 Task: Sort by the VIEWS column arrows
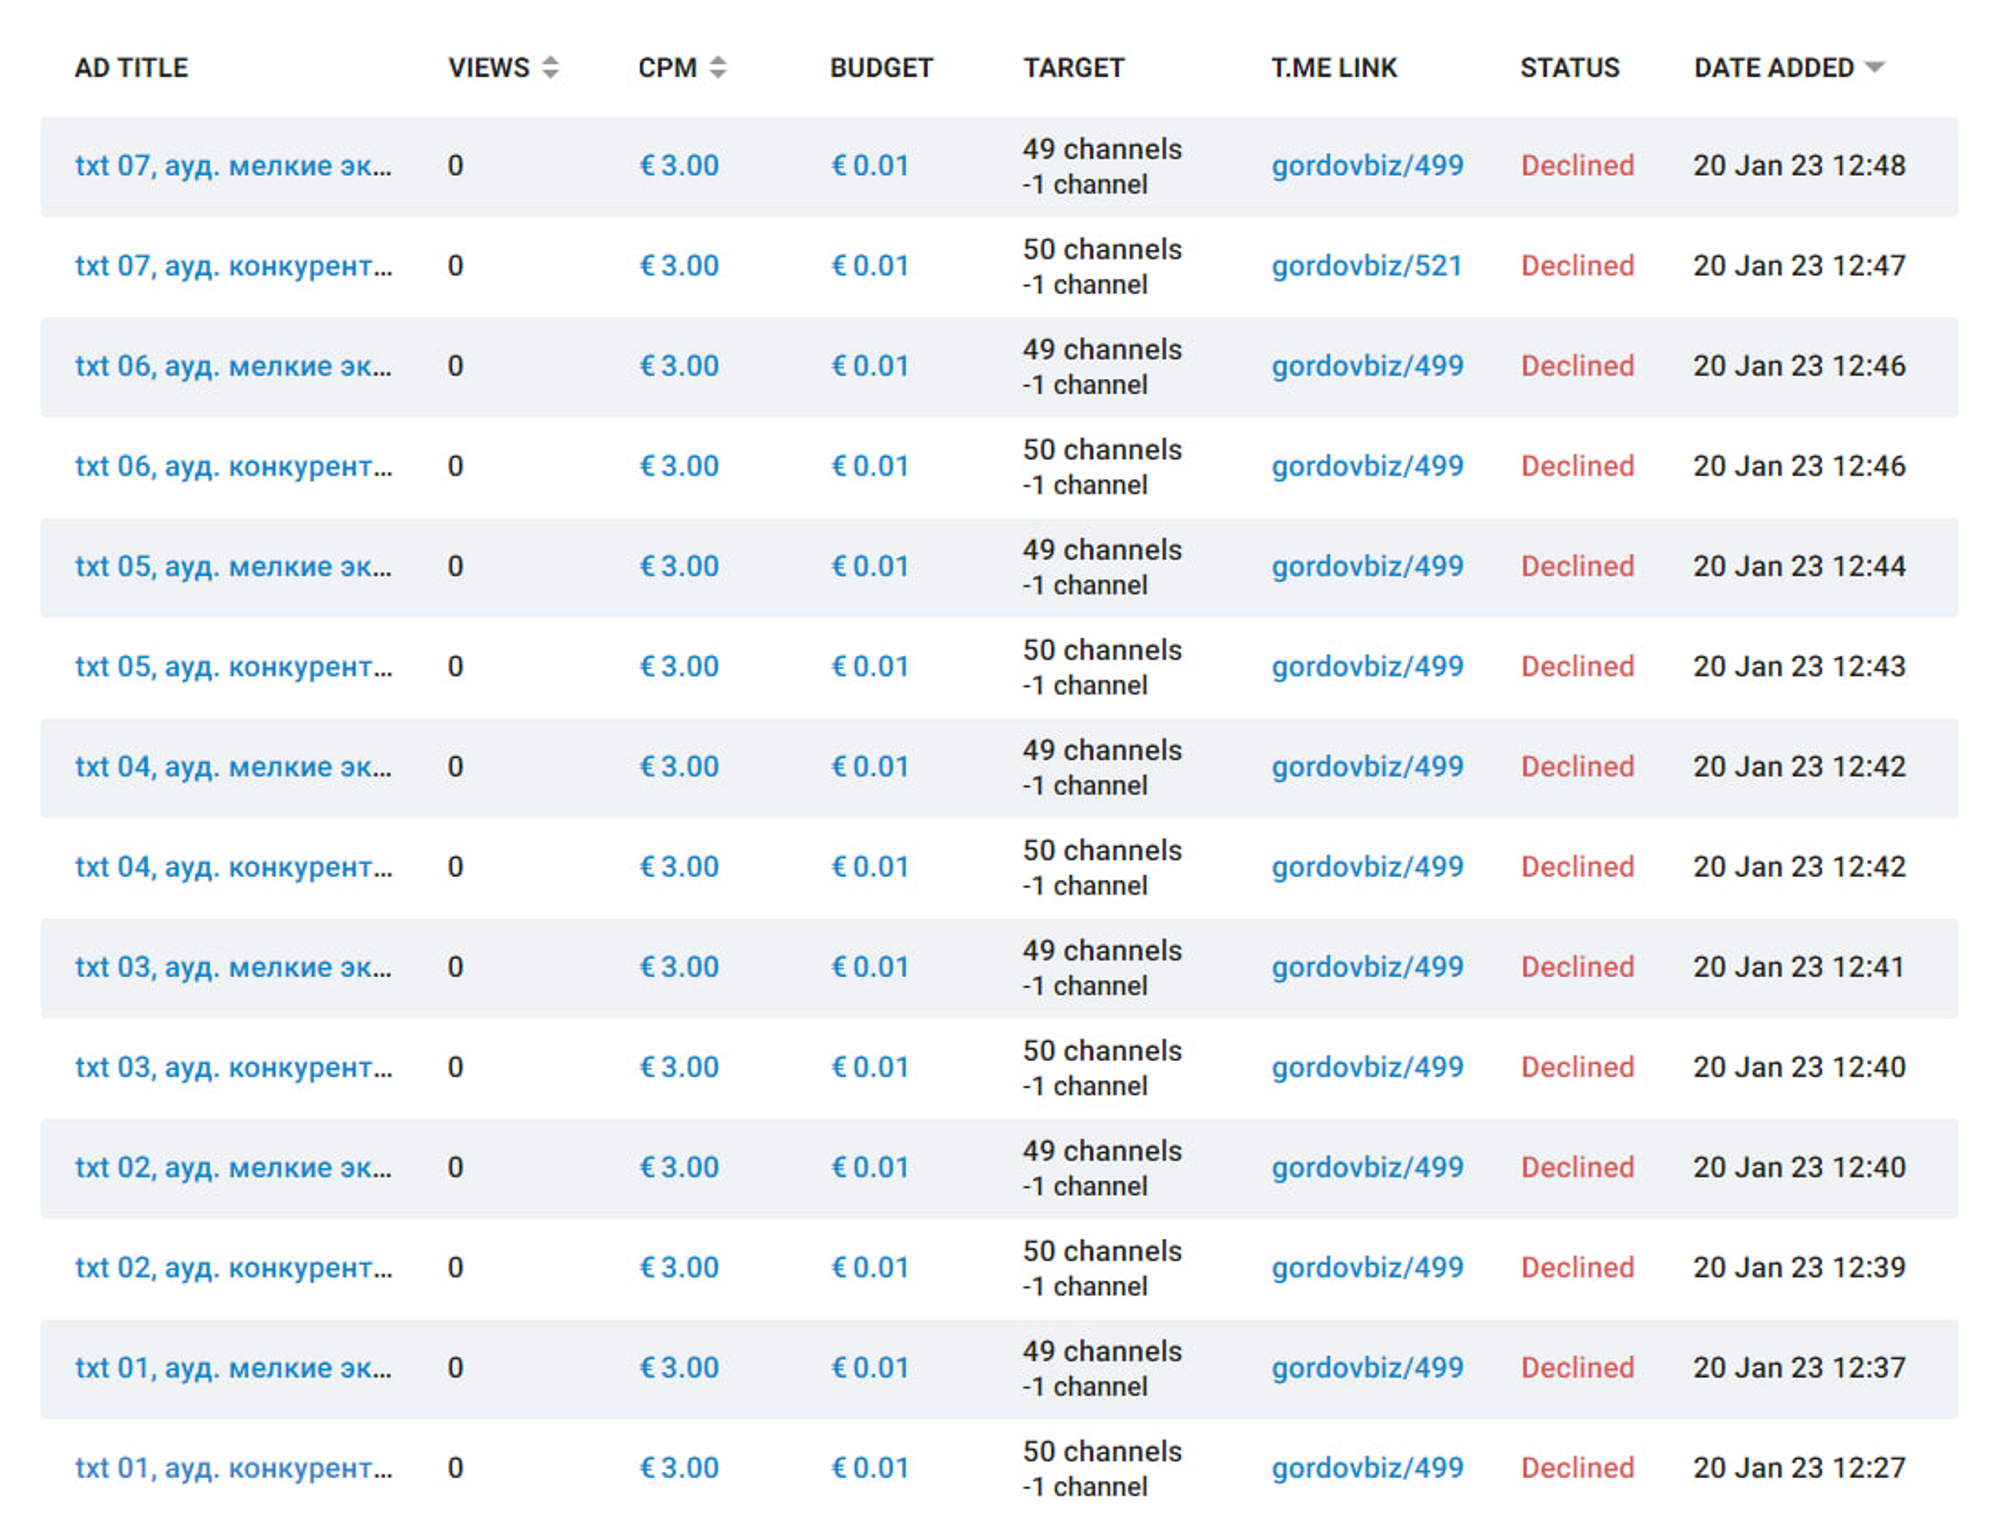550,67
